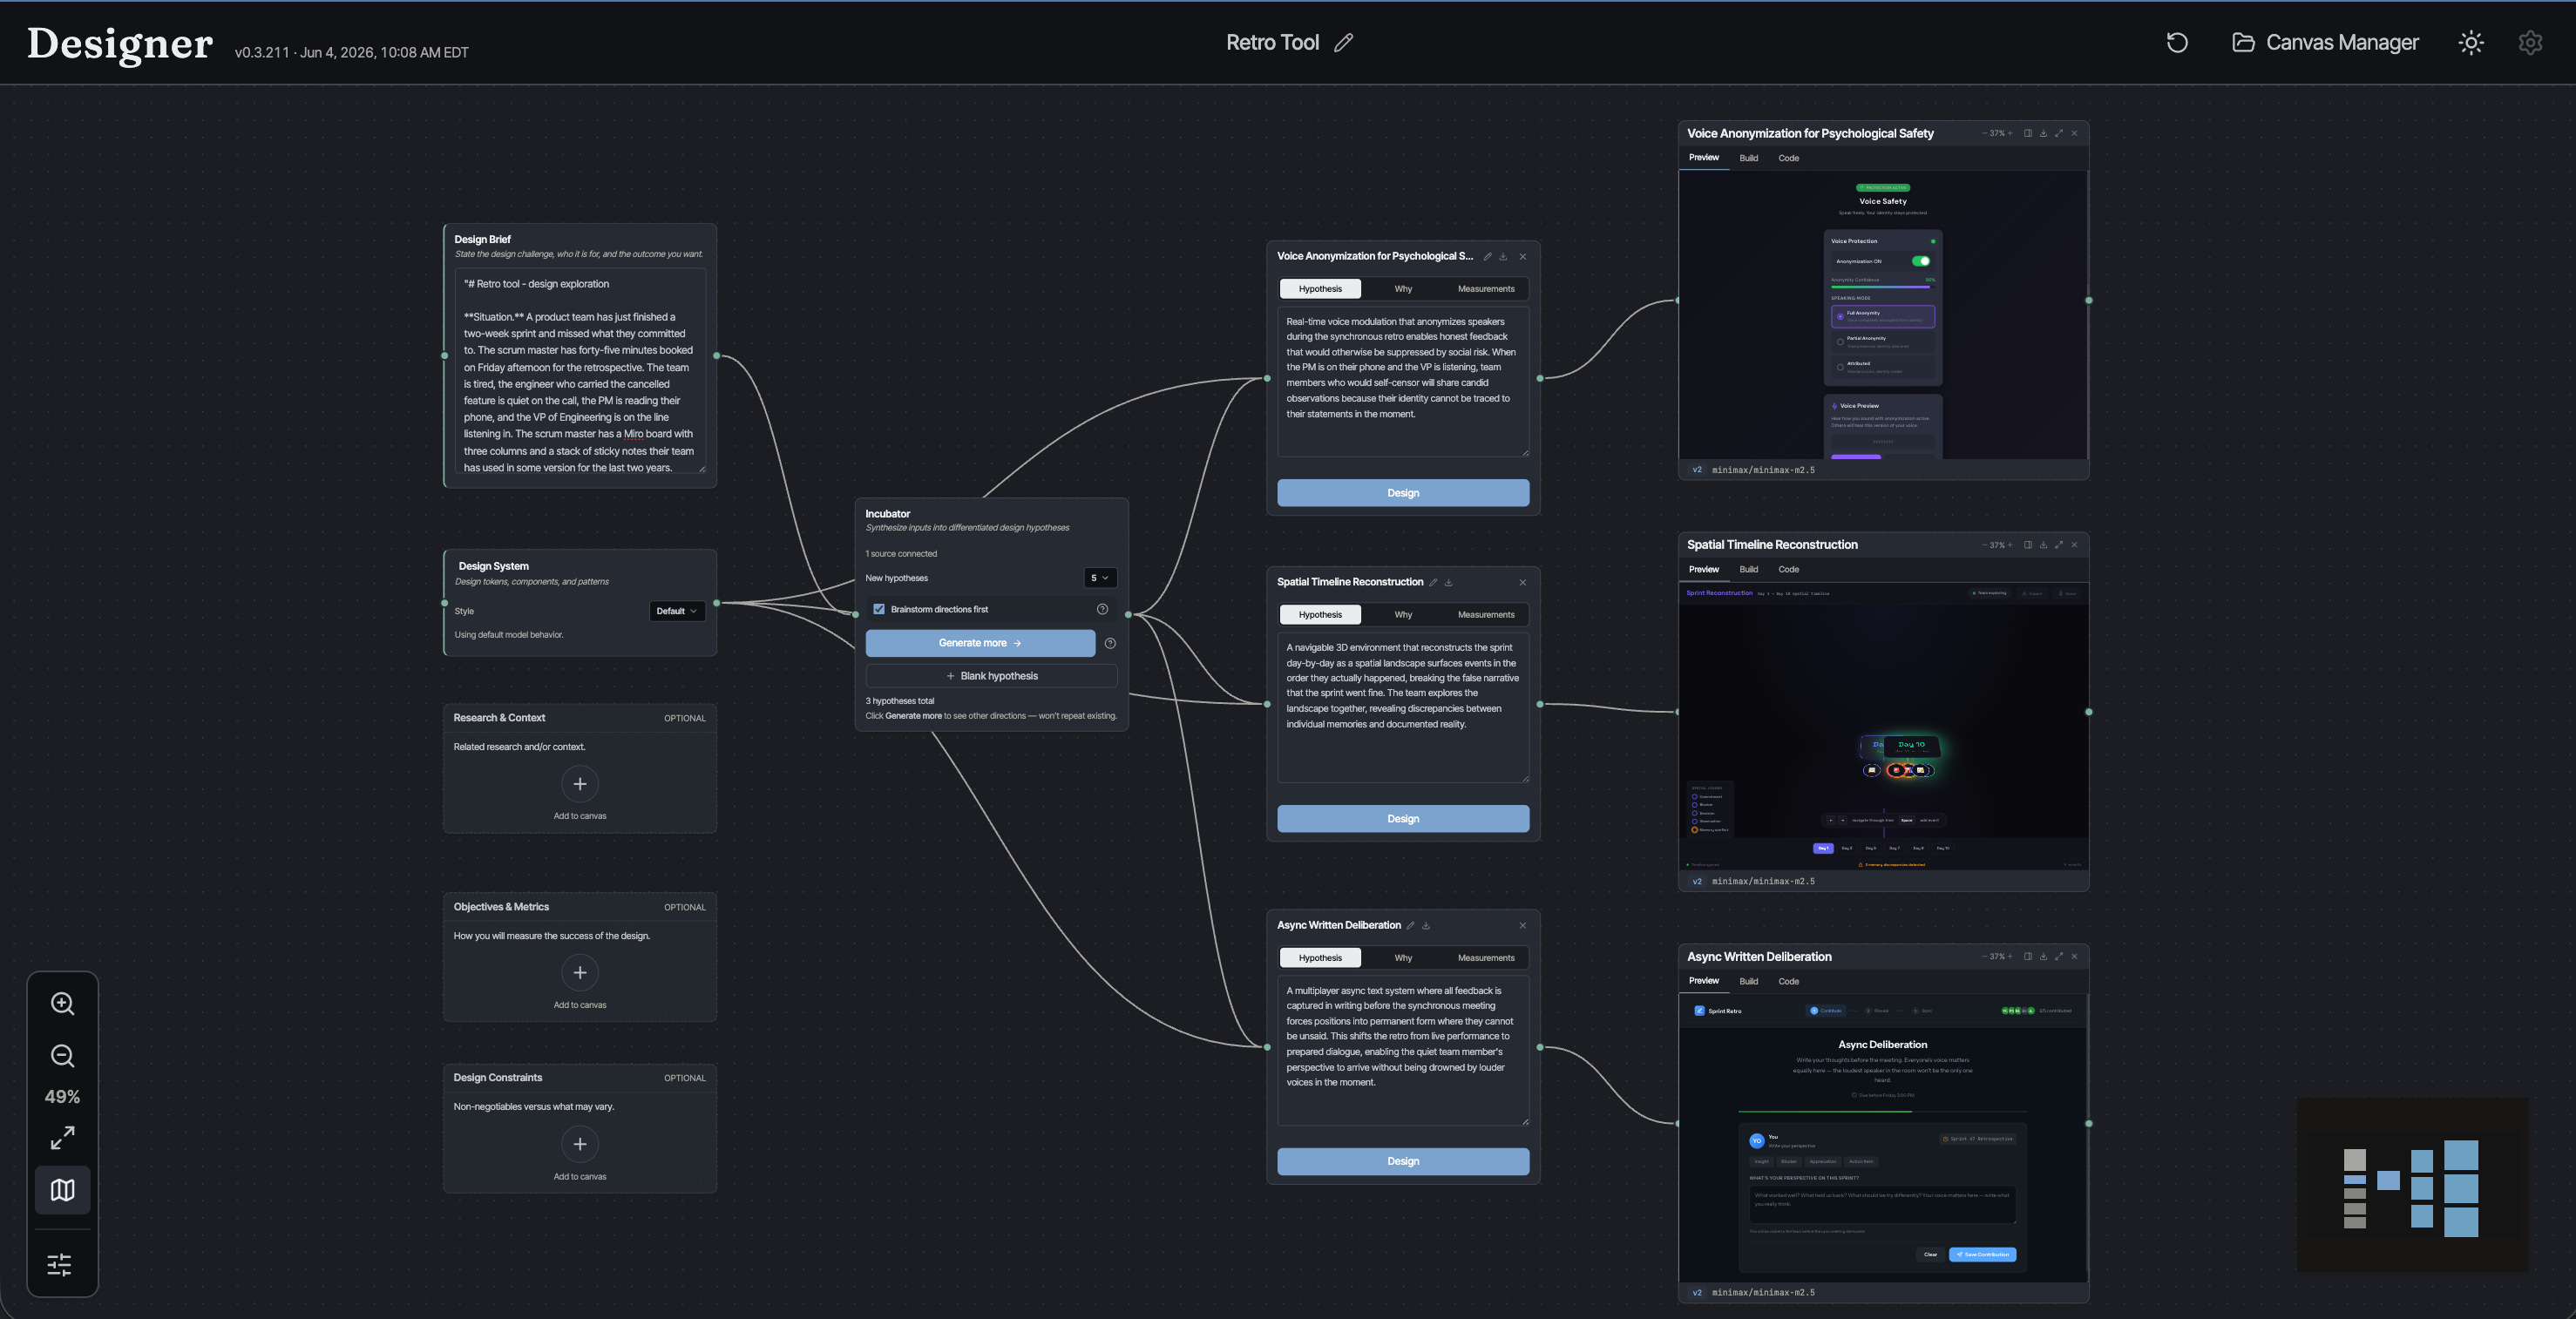
Task: Edit the Async Written Deliberation card title
Action: 1411,925
